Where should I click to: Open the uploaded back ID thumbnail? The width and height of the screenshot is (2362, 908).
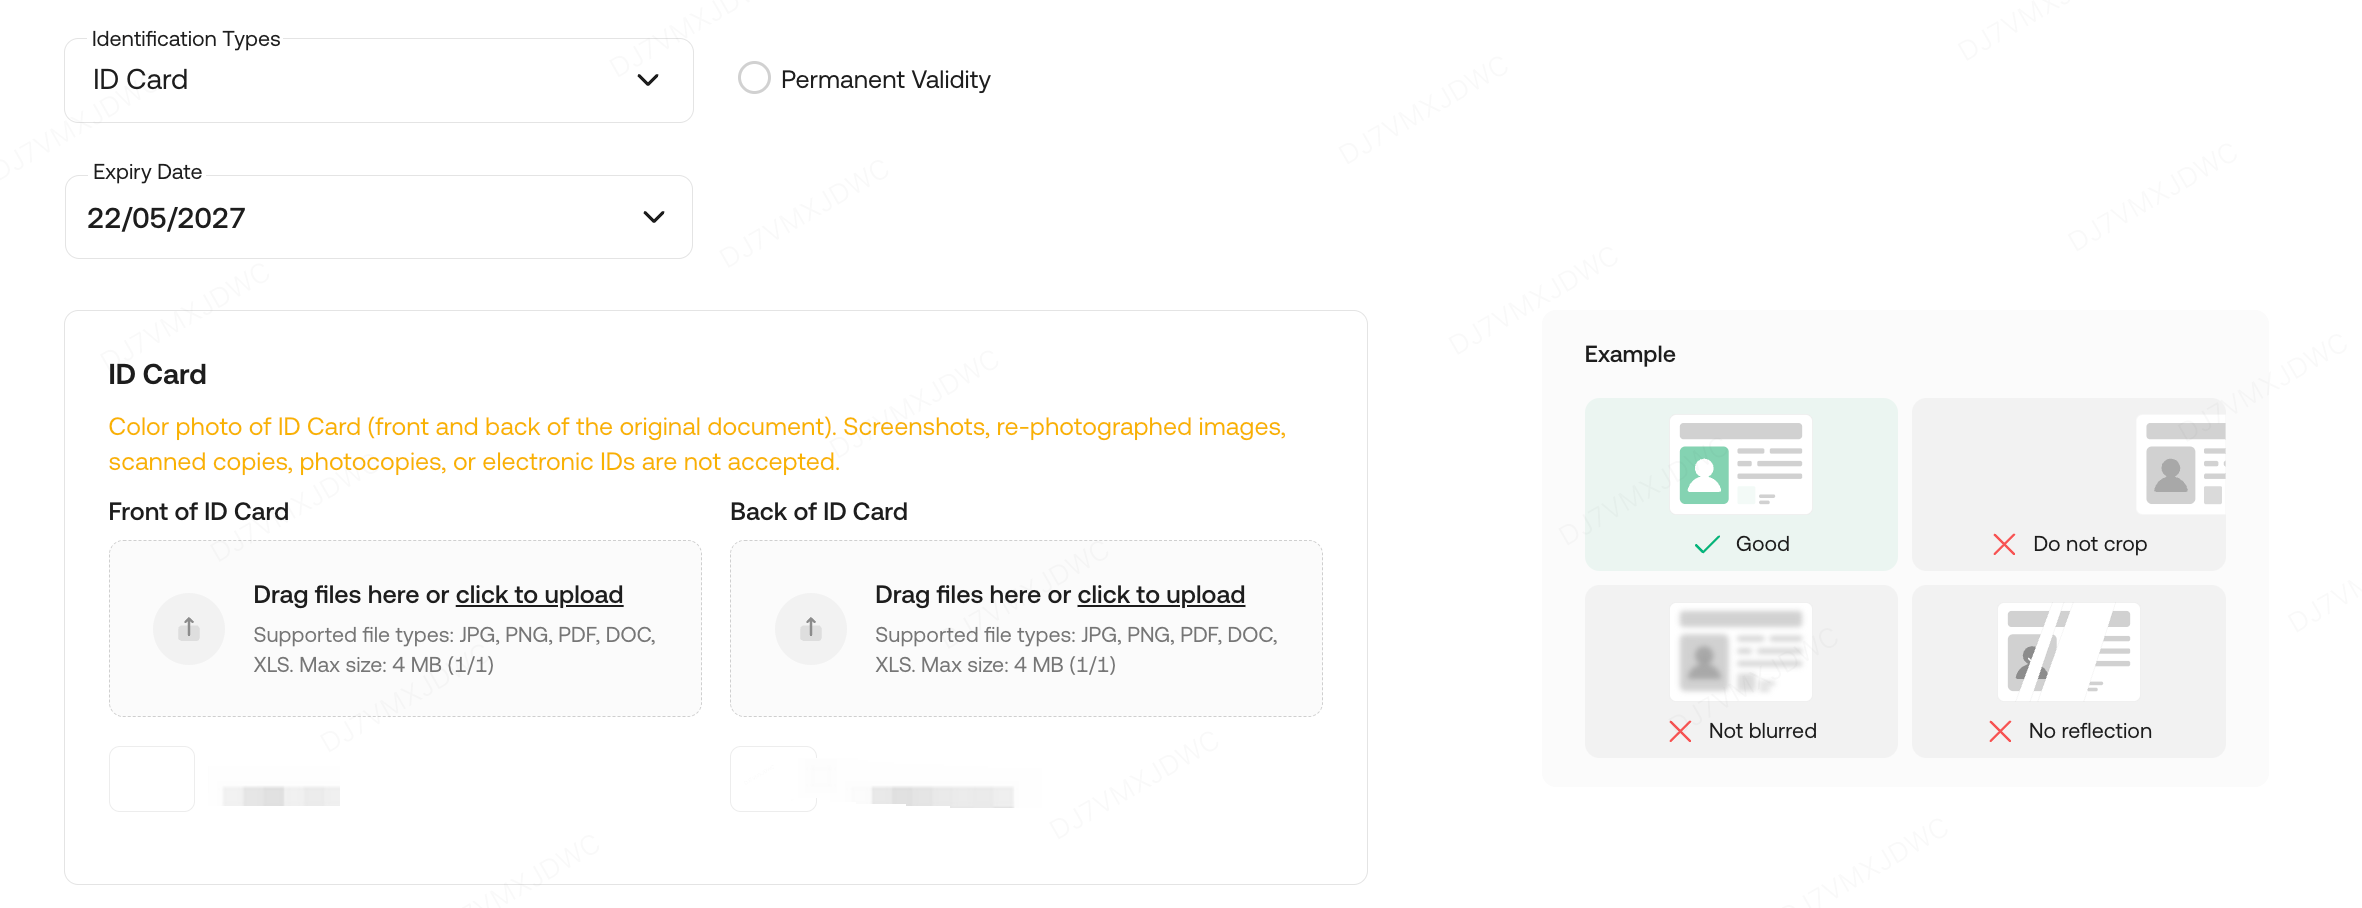pos(773,779)
